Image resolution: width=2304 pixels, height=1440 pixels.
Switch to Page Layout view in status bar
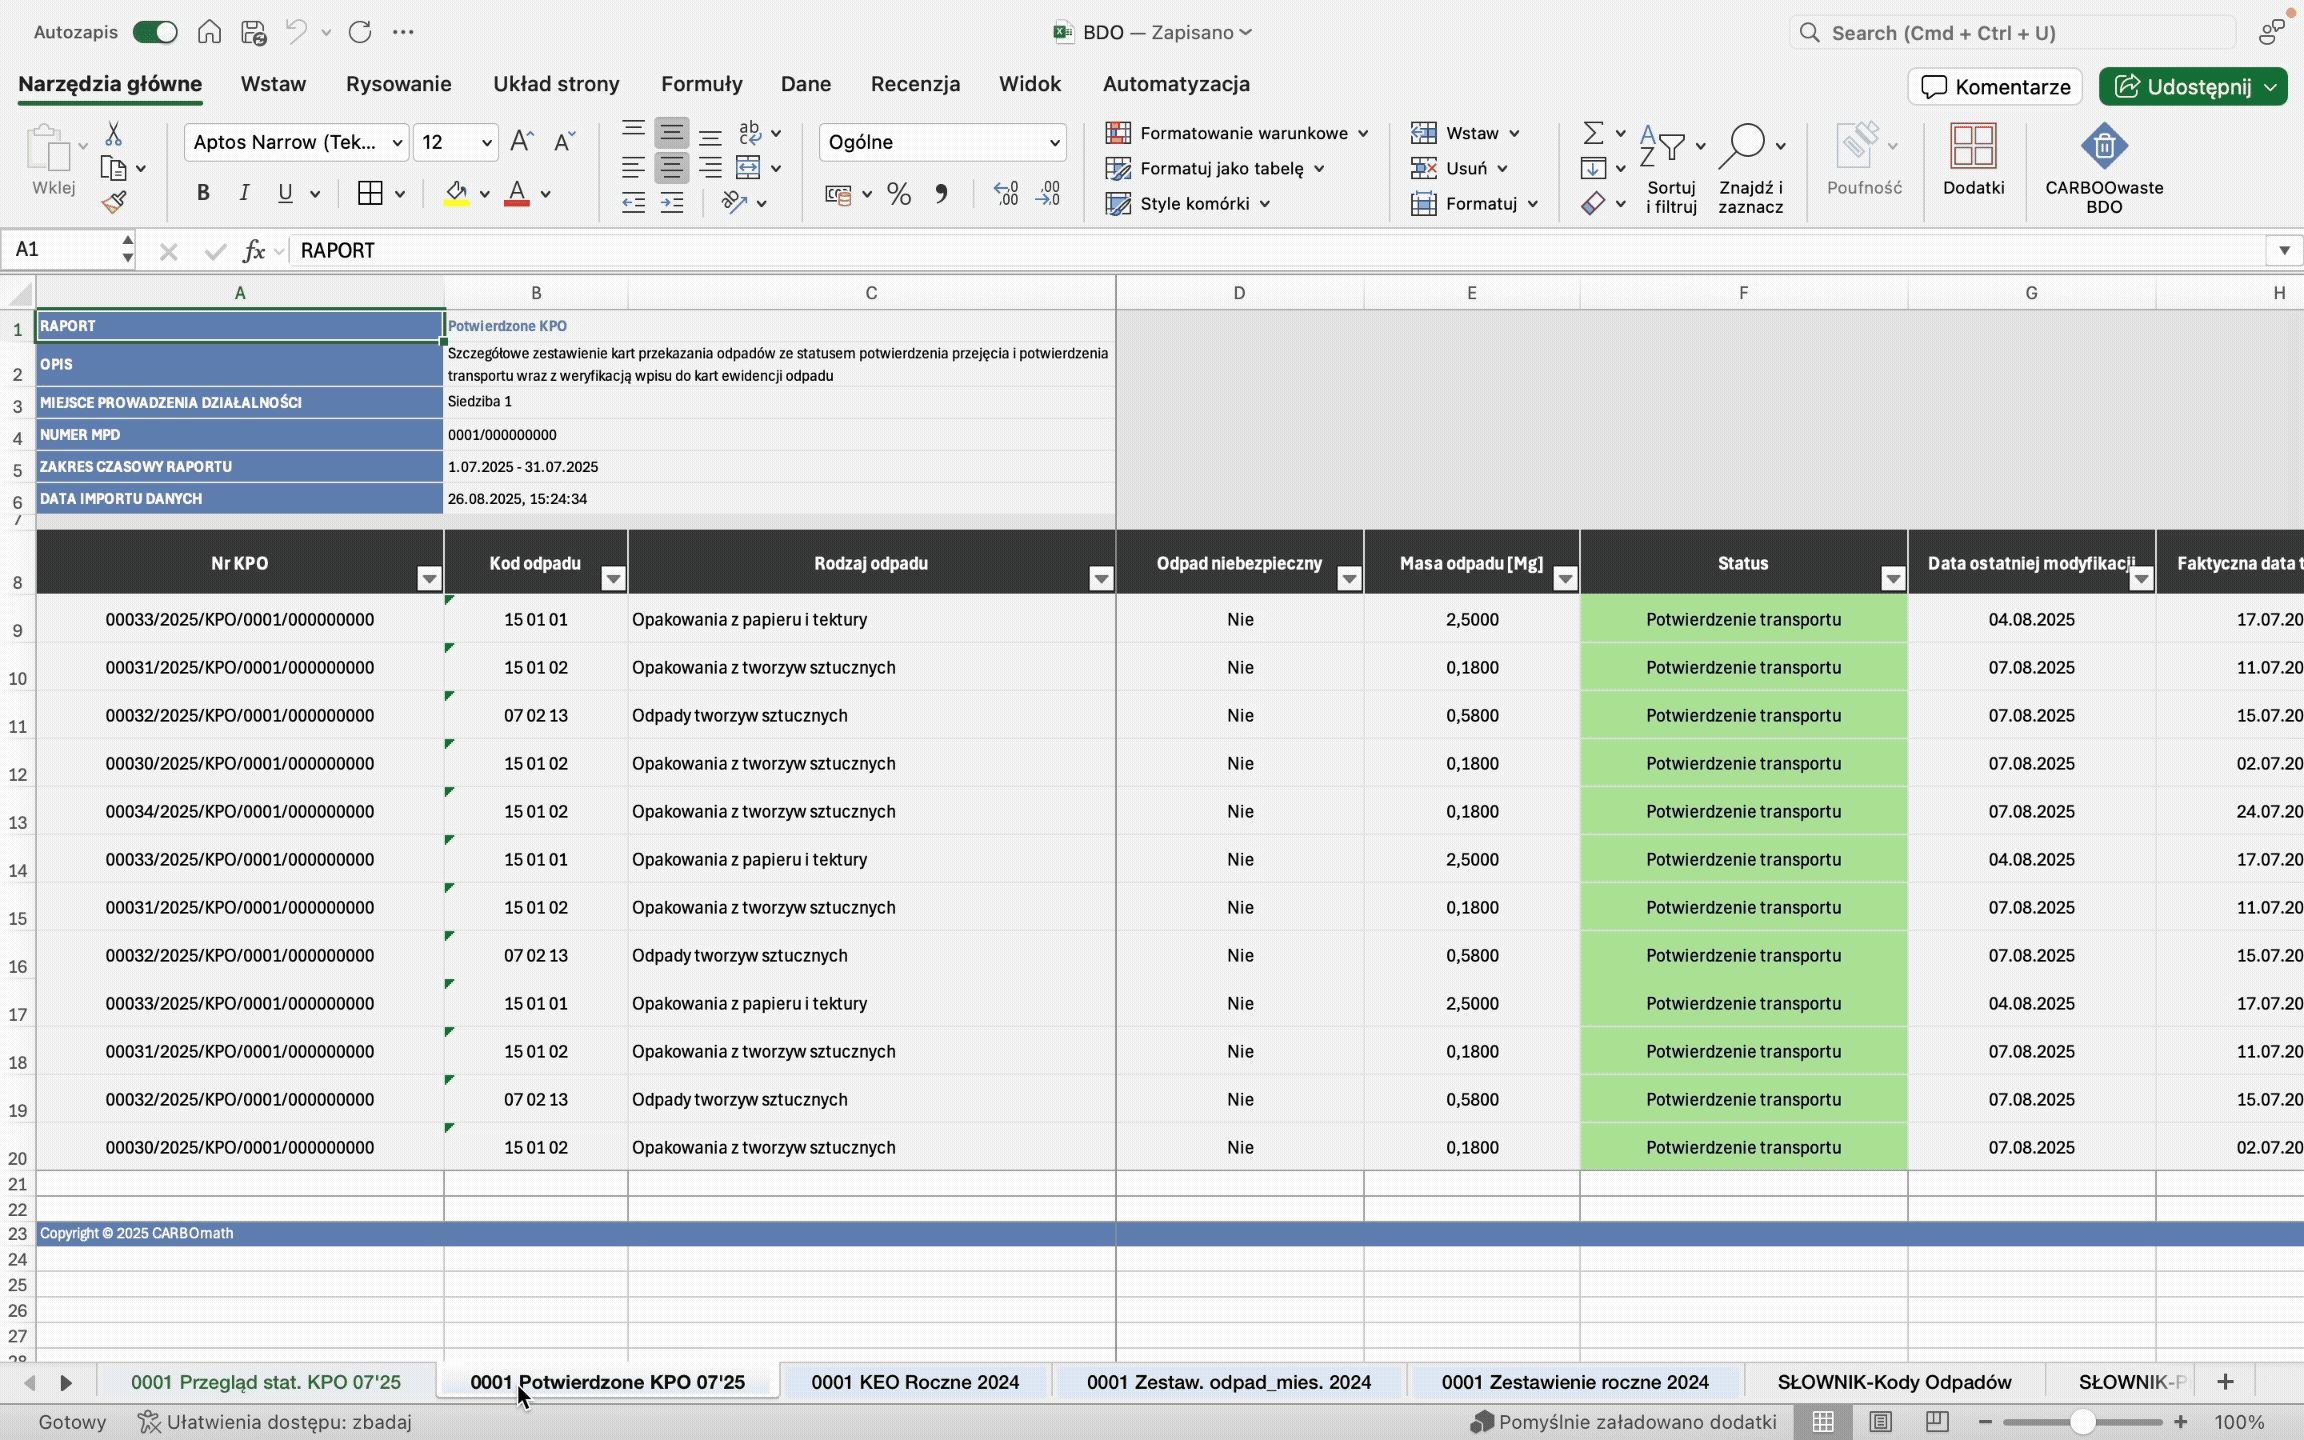coord(1880,1421)
